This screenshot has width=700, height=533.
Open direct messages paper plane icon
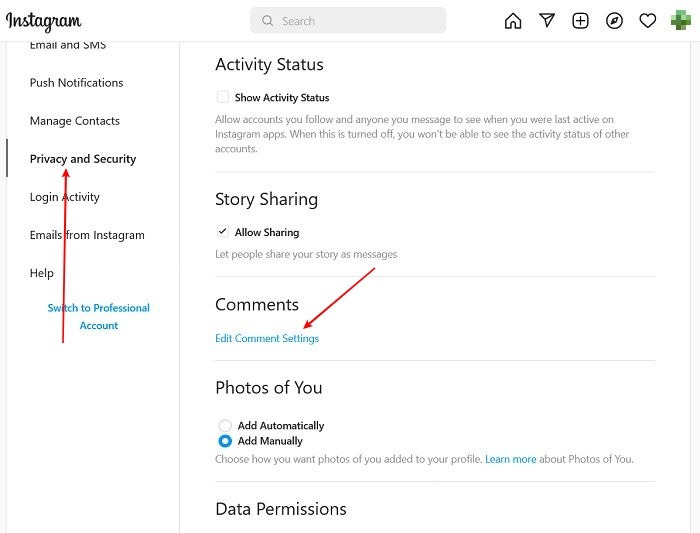(x=547, y=21)
